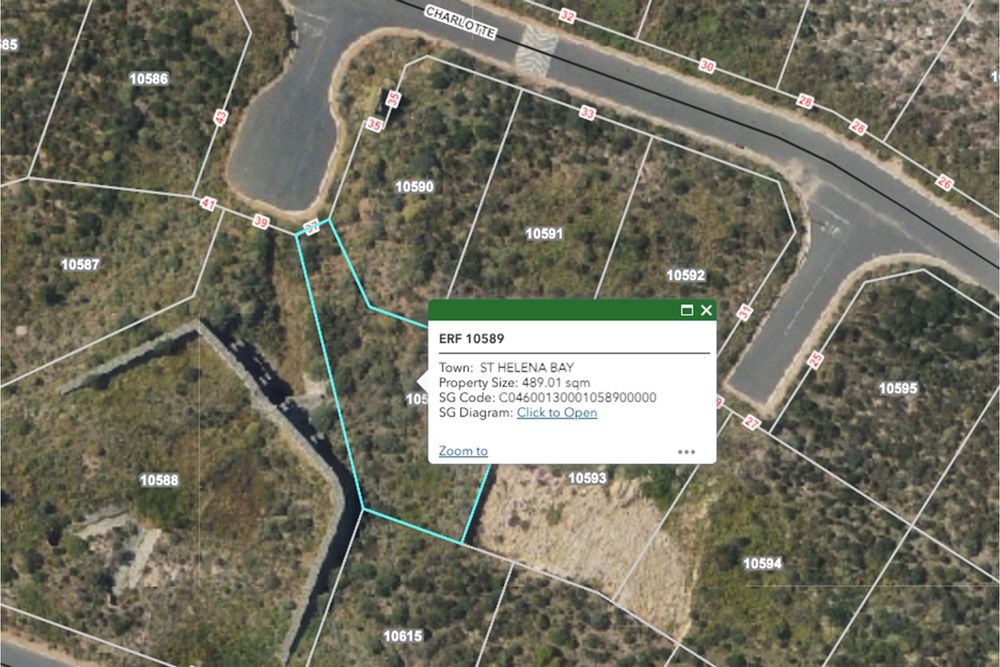Screen dimensions: 1000x667
Task: Select parcel 10586 on the map
Action: coord(149,79)
